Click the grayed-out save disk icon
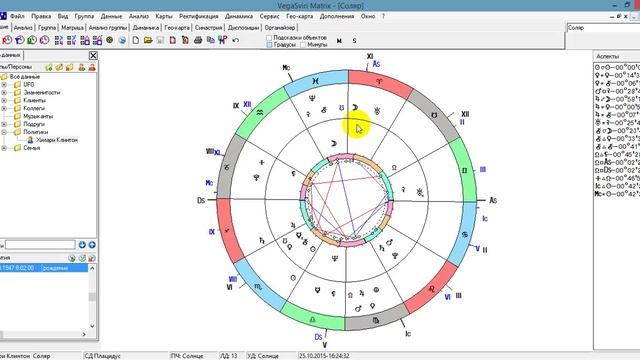Image resolution: width=640 pixels, height=360 pixels. point(160,40)
